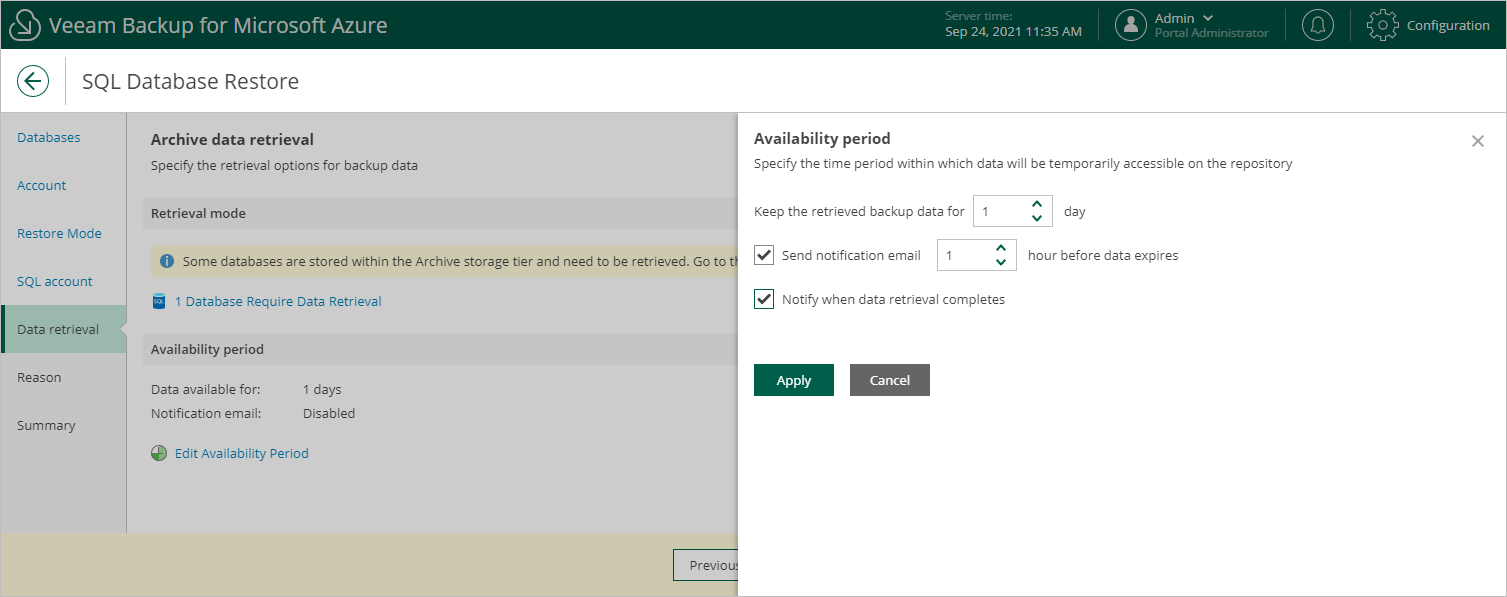
Task: Expand the Admin account dropdown
Action: pos(1209,18)
